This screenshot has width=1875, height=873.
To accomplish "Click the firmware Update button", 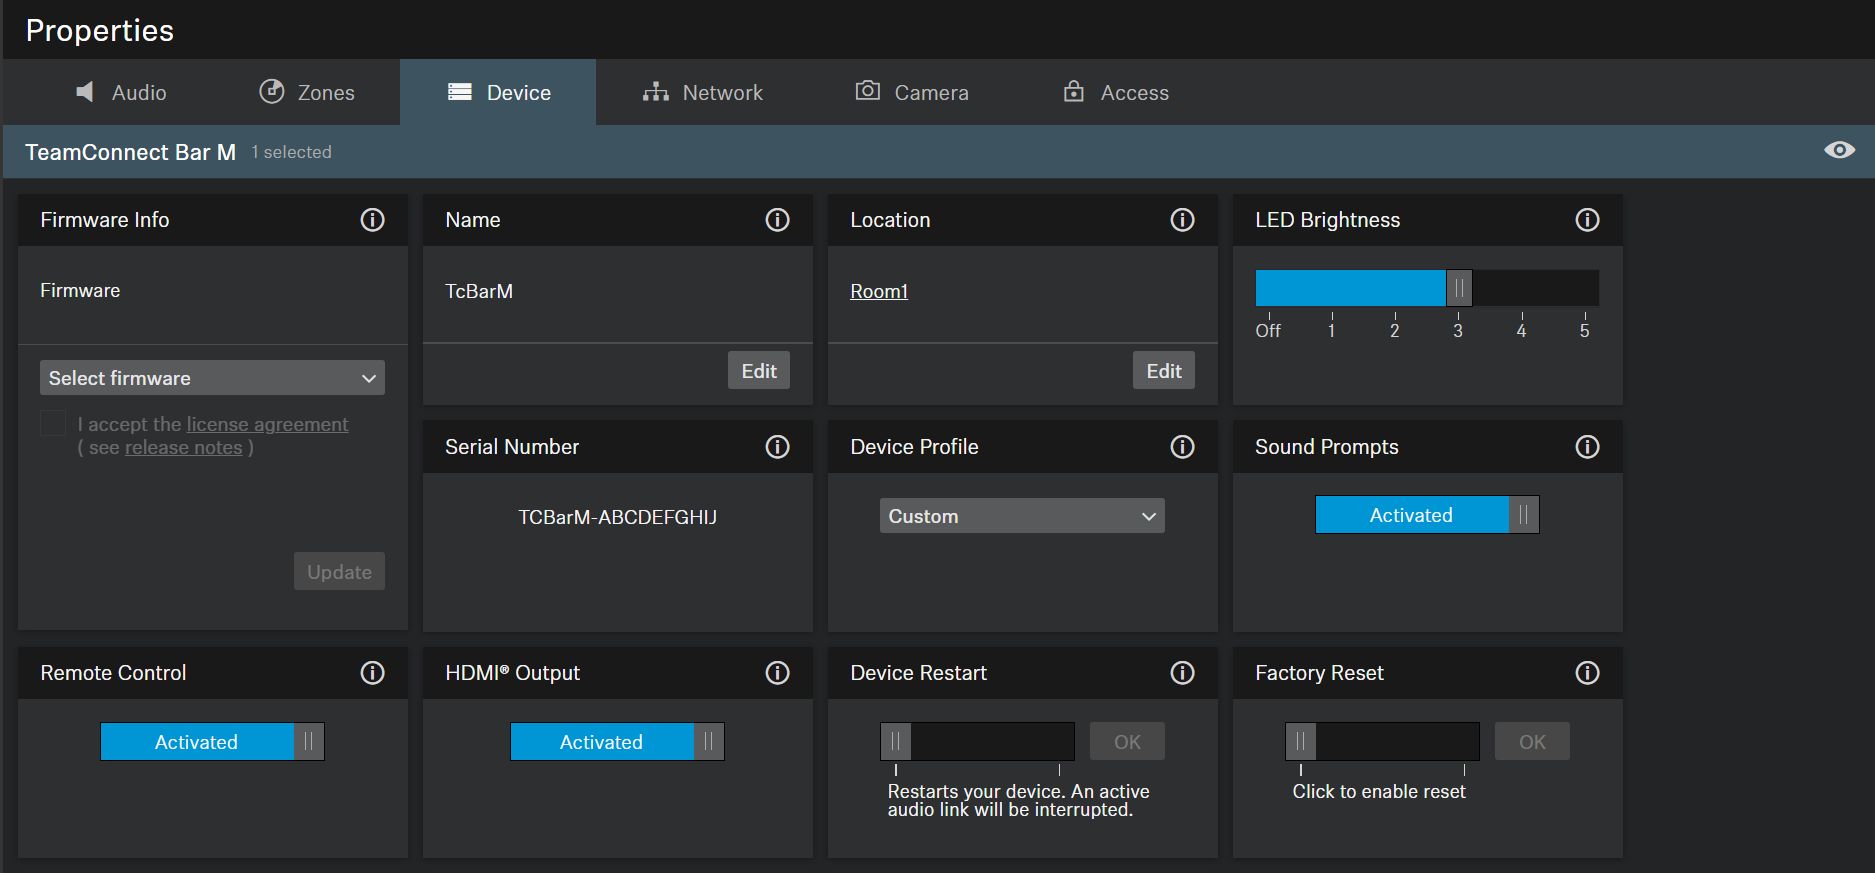I will coord(339,571).
